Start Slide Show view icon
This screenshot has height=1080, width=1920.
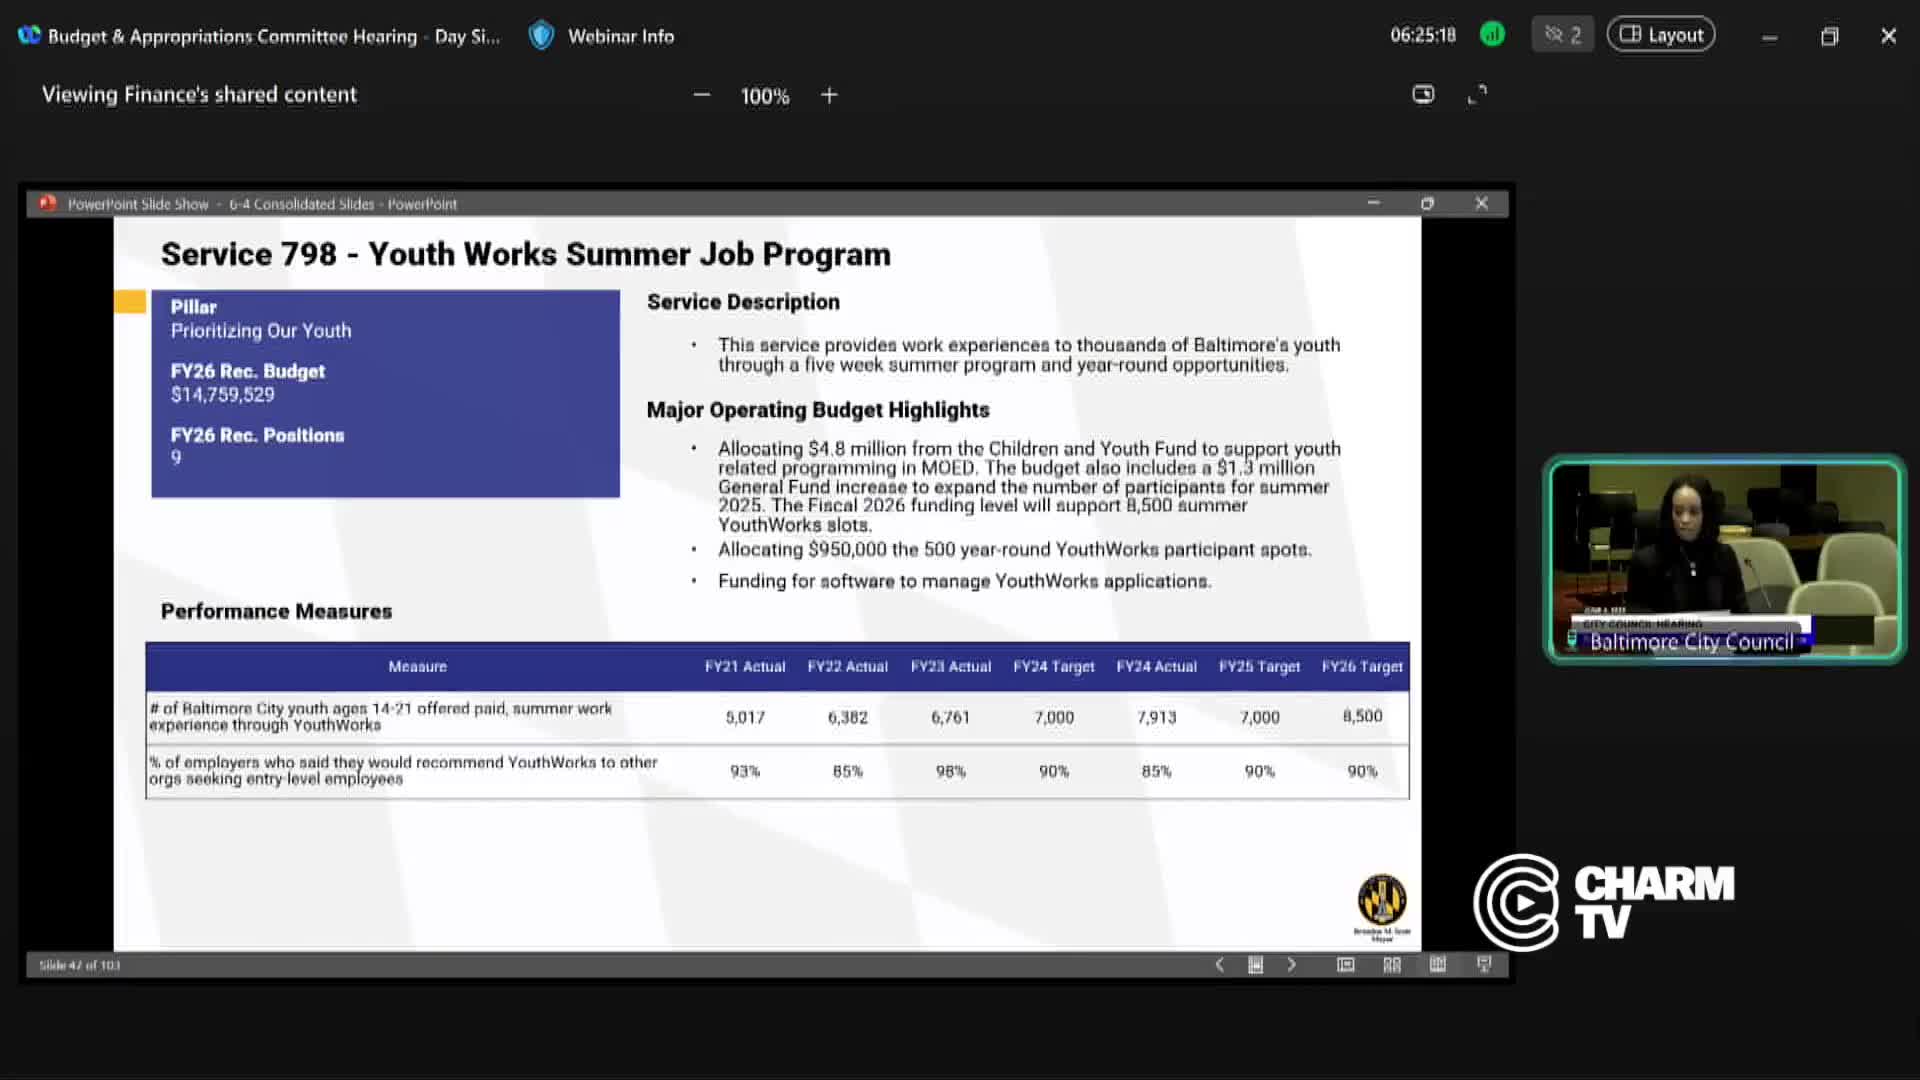pyautogui.click(x=1484, y=964)
